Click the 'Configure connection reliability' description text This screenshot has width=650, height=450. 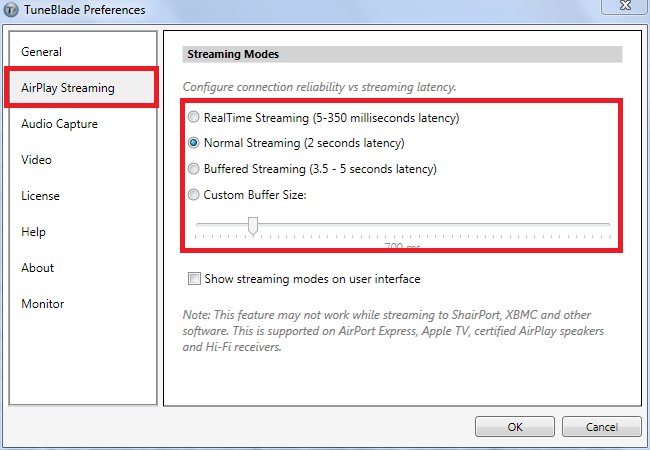319,87
